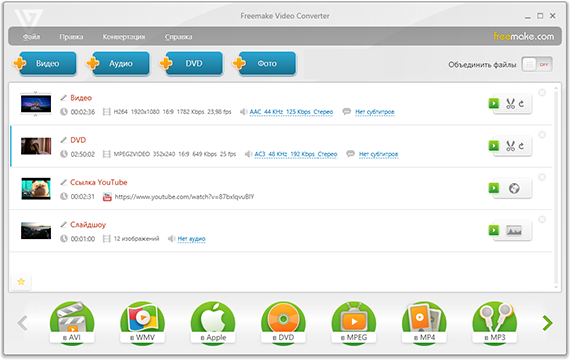
Task: Select the YouTube URL text
Action: (184, 197)
